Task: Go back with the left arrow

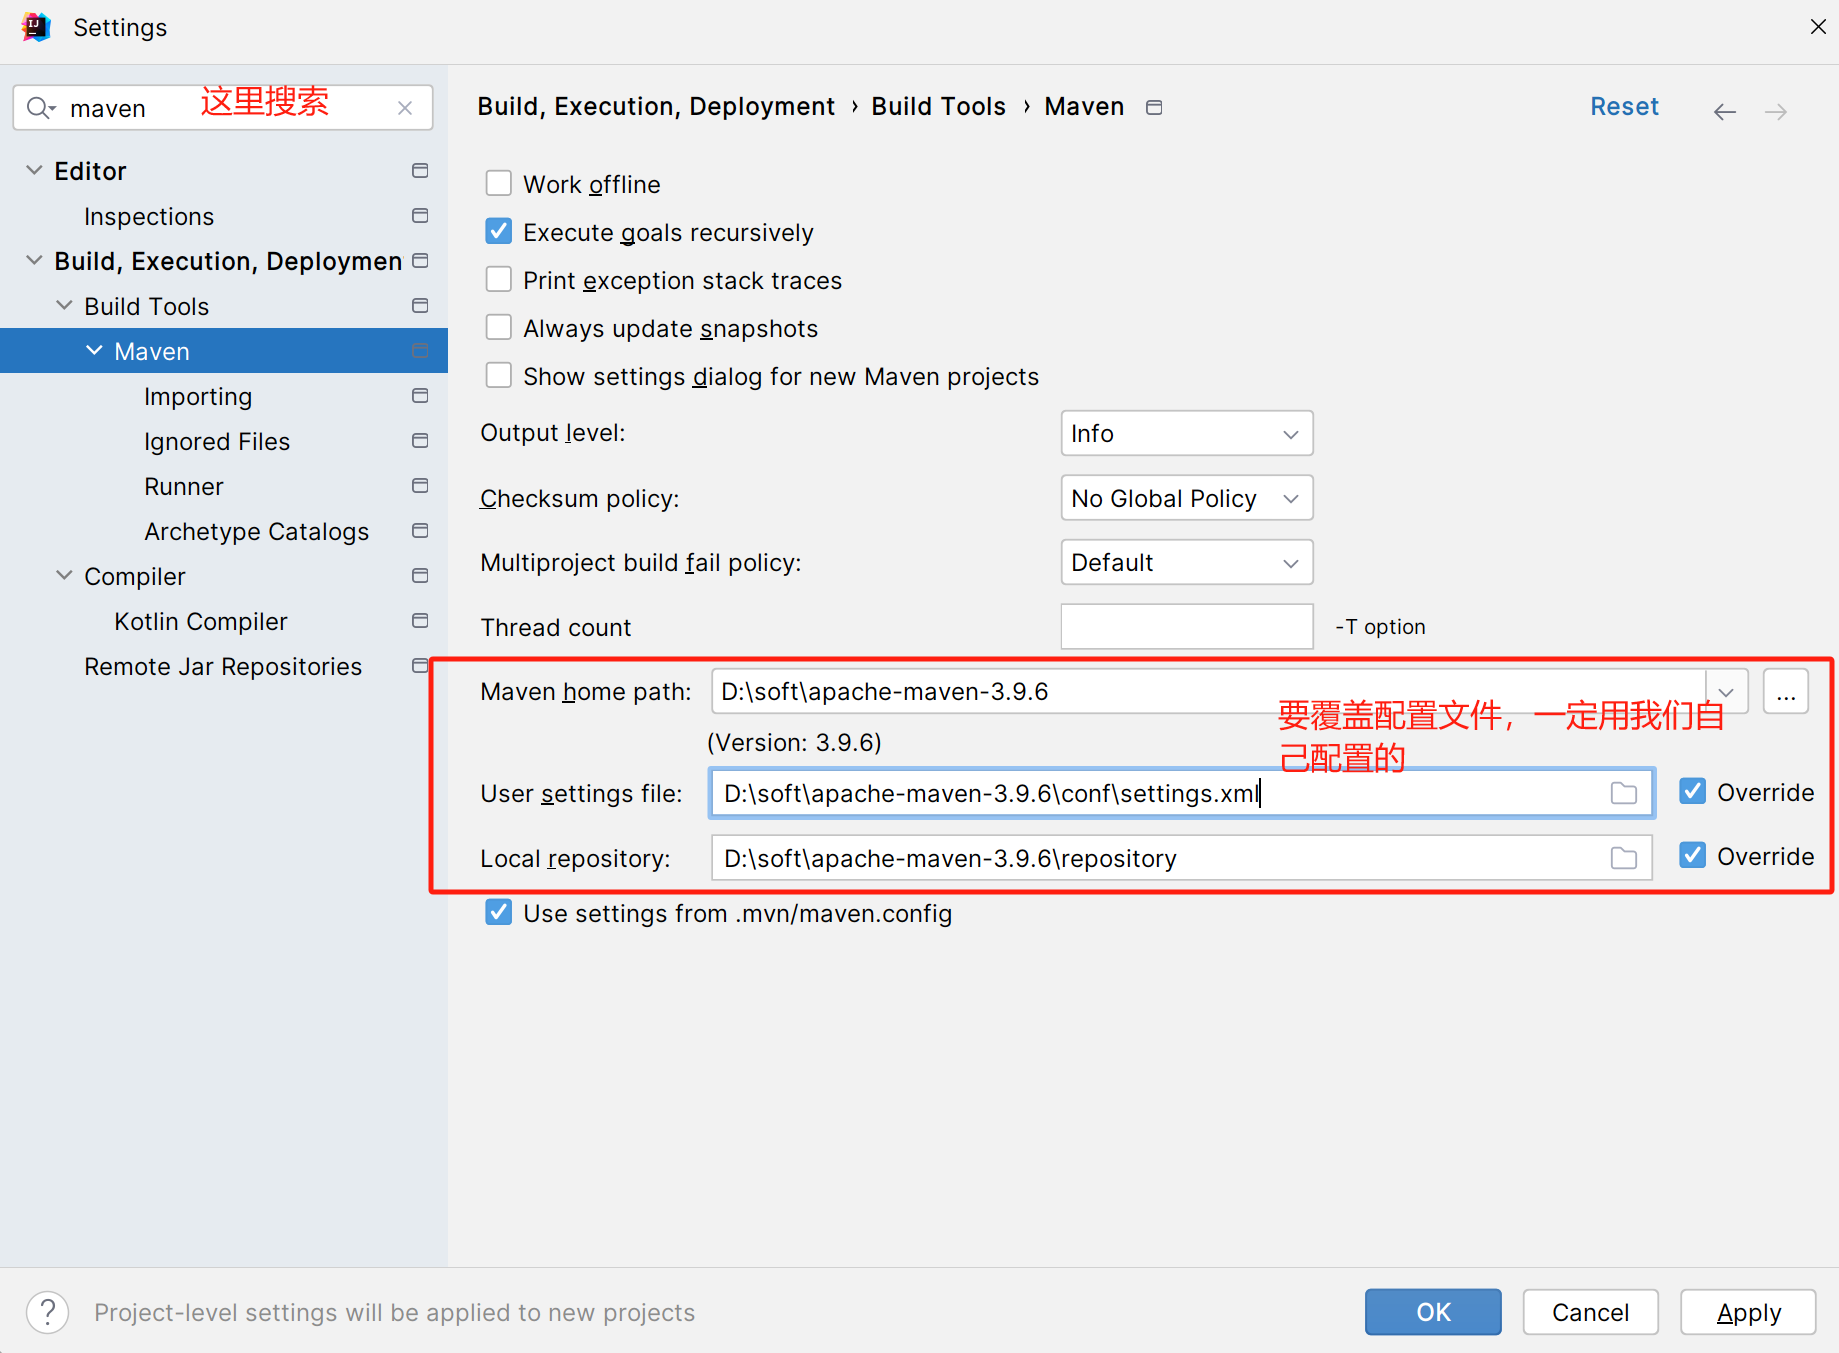Action: coord(1724,111)
